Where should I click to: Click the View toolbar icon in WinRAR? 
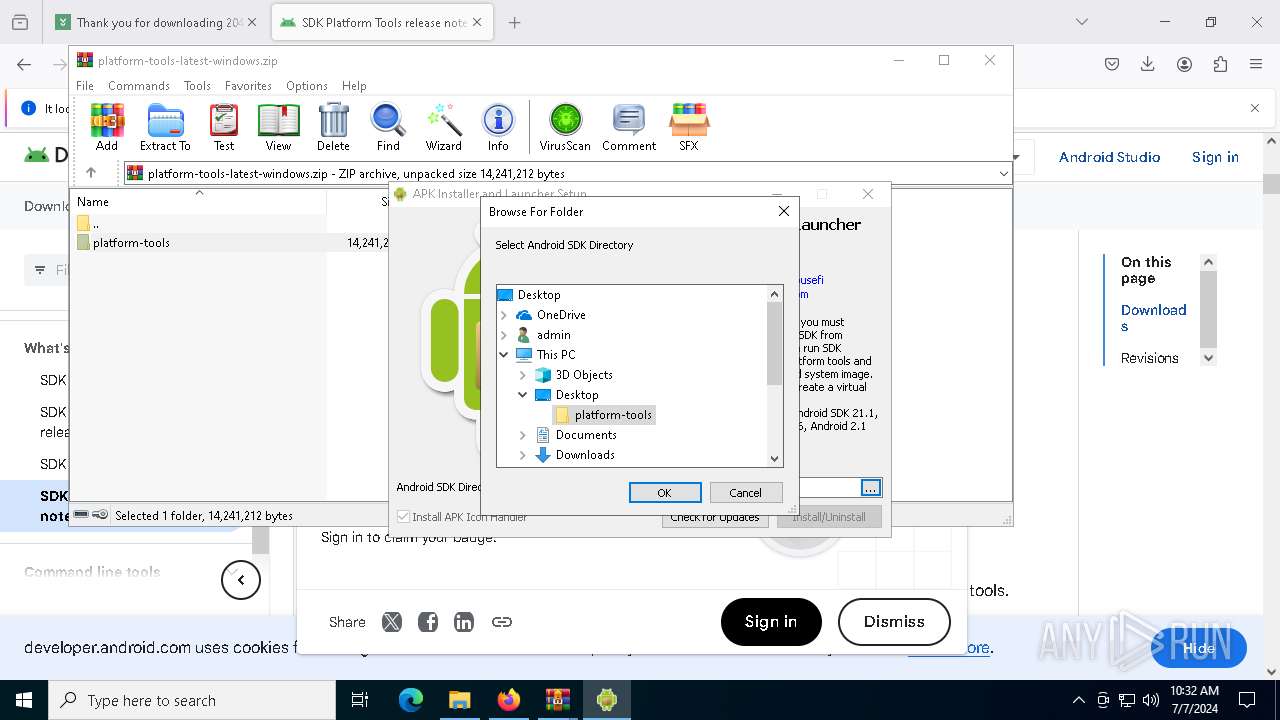pos(278,127)
